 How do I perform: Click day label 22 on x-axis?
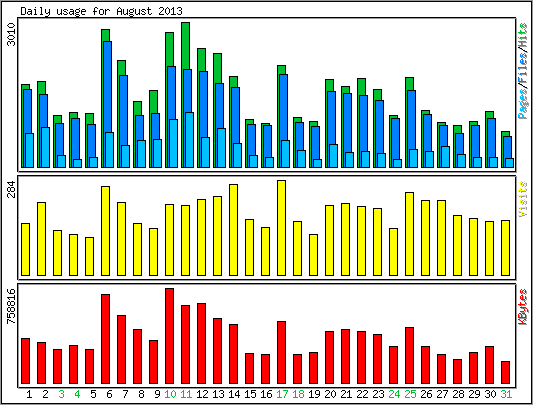(x=362, y=394)
